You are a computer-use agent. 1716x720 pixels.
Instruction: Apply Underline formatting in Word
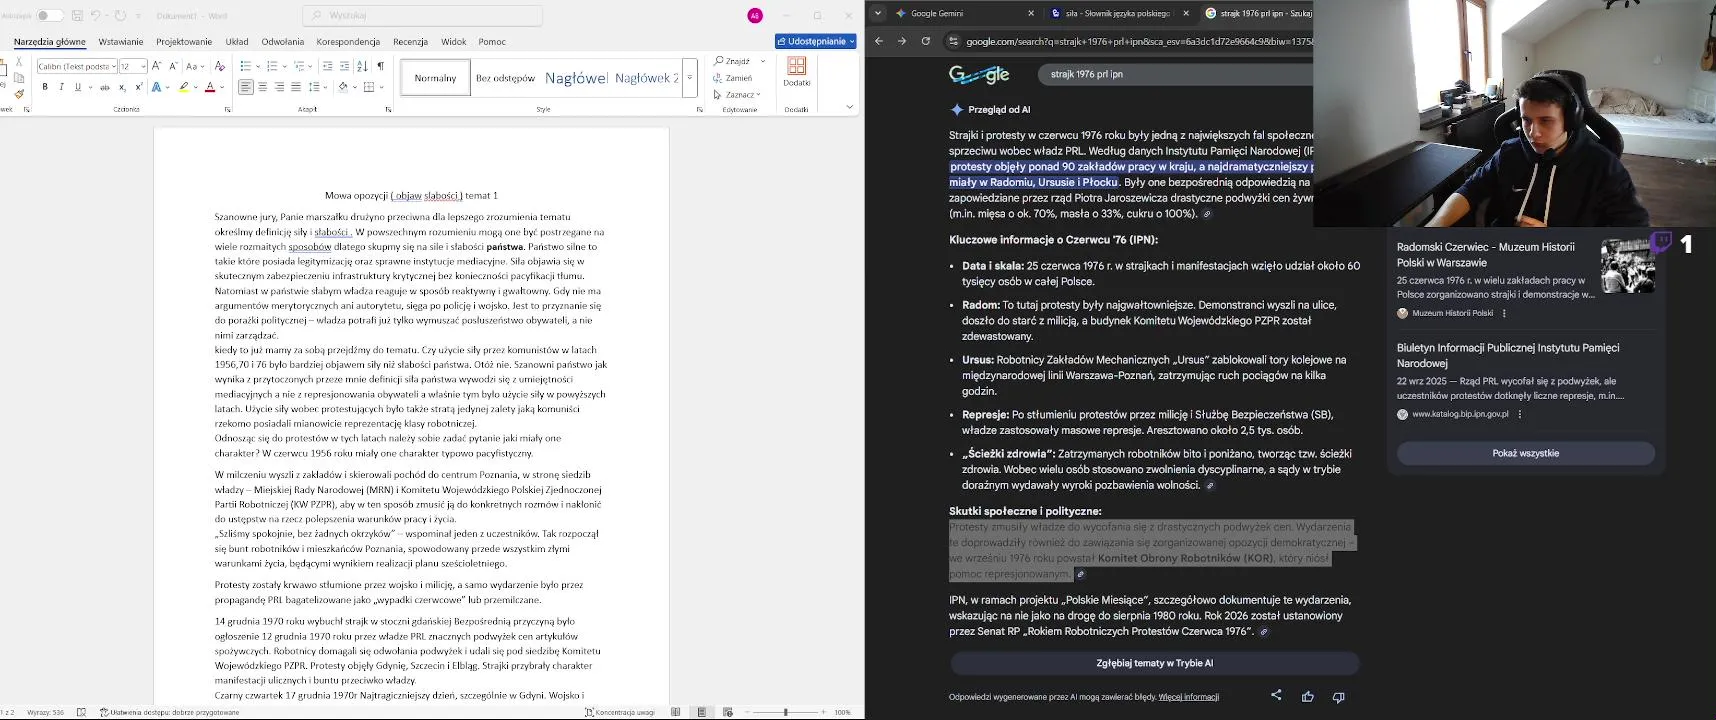[x=77, y=87]
